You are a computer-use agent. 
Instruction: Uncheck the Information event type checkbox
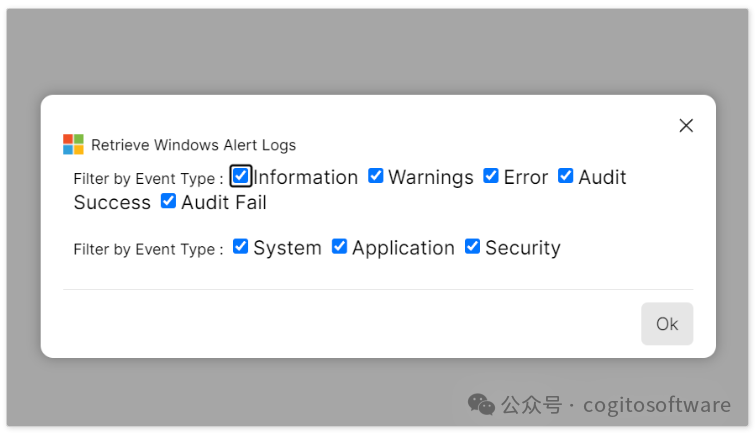(x=240, y=176)
